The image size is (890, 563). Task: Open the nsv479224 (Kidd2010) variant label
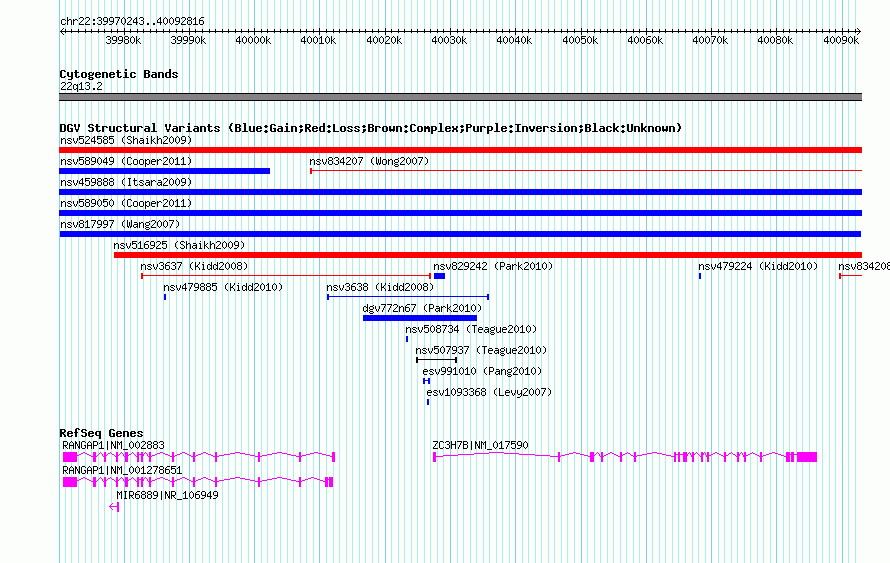coord(758,266)
